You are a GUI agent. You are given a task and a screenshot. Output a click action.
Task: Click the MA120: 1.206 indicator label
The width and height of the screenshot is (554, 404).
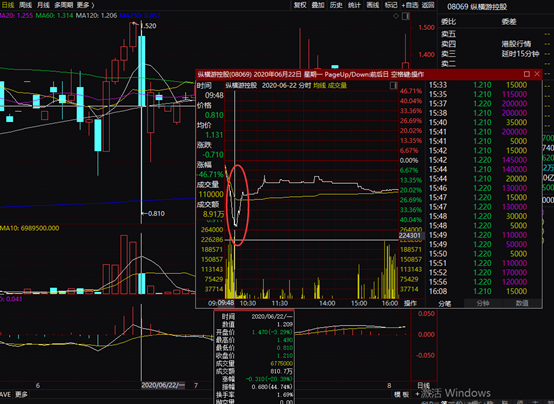click(x=96, y=16)
